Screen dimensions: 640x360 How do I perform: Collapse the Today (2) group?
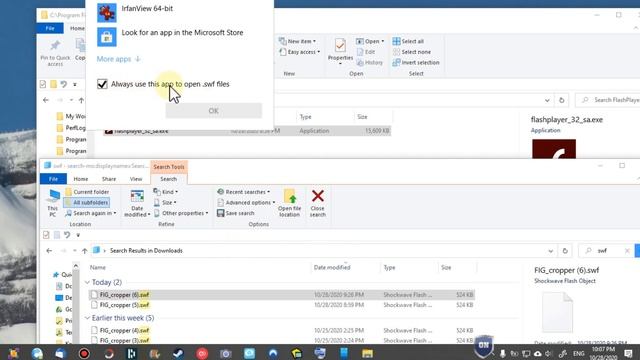(87, 282)
